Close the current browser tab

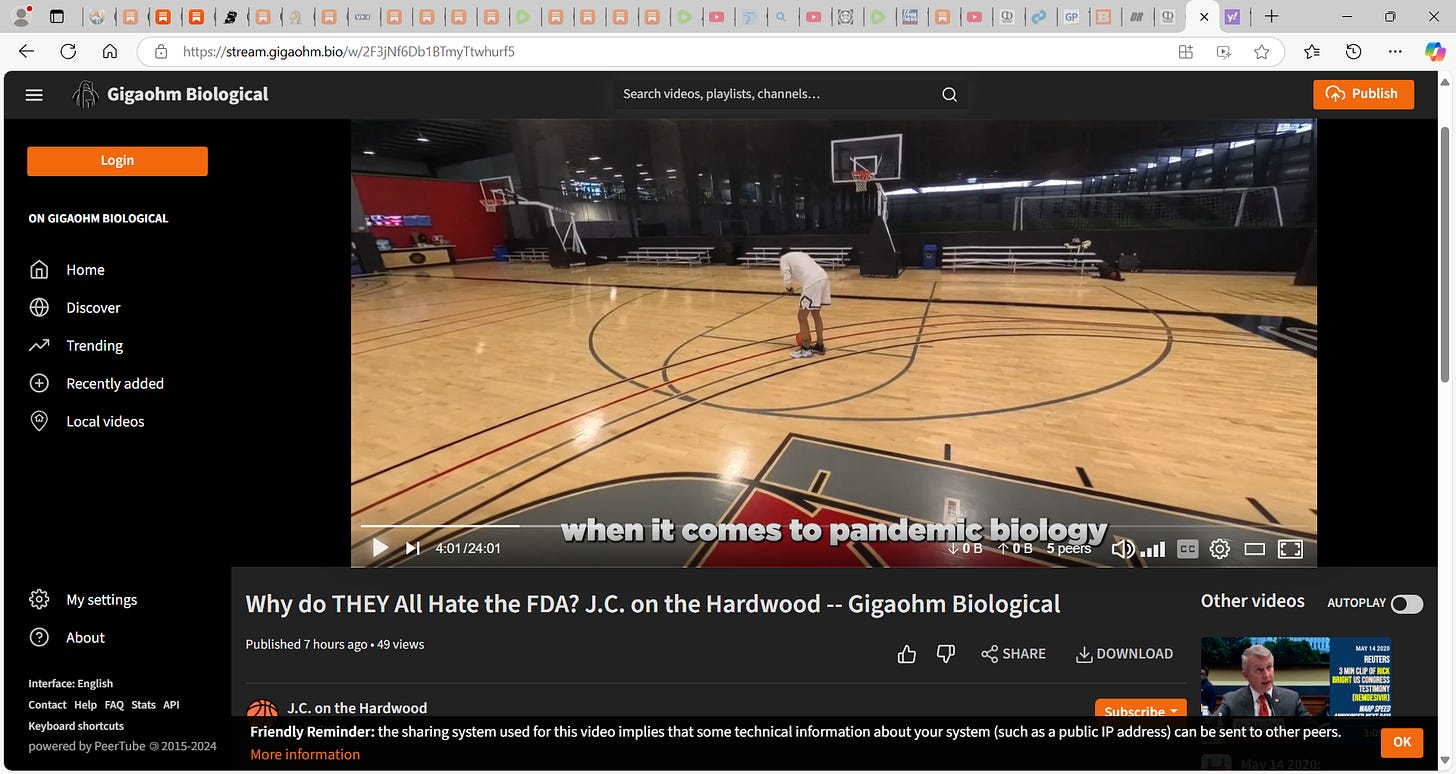tap(1203, 17)
